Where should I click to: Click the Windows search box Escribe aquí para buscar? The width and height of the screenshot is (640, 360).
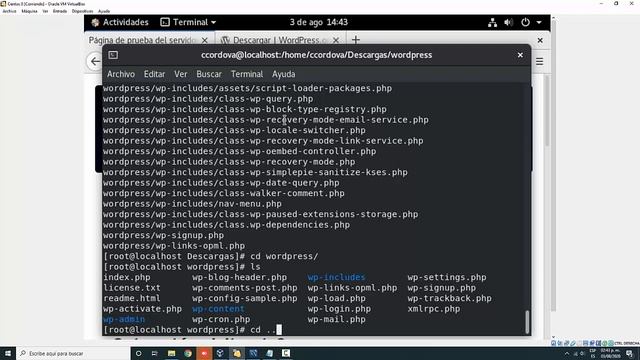(x=73, y=353)
